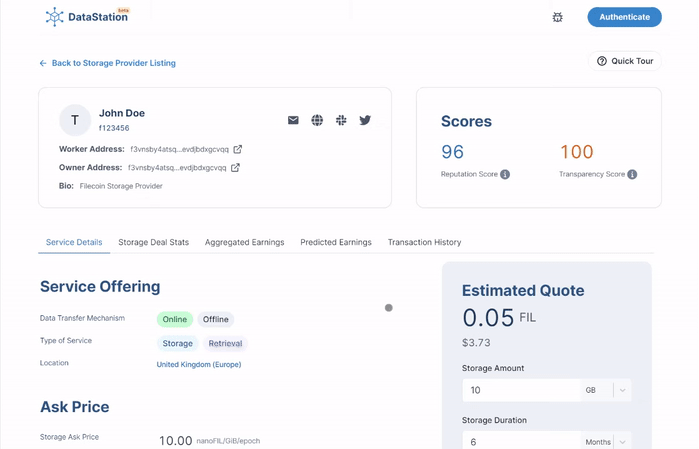This screenshot has width=699, height=449.
Task: Click the John Doe provider name
Action: pyautogui.click(x=122, y=113)
